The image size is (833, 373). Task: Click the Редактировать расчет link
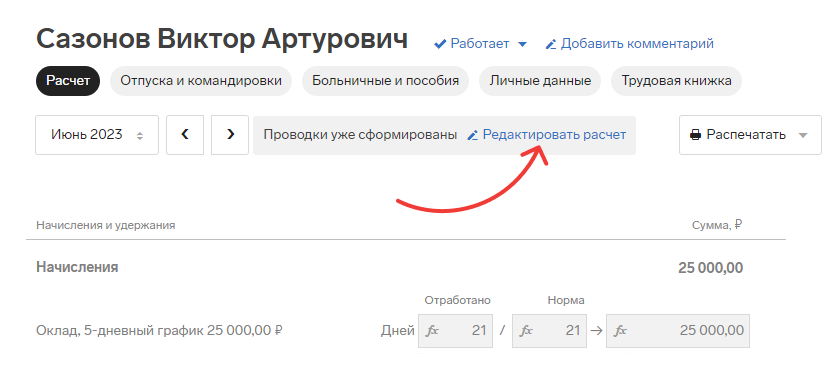tap(554, 135)
